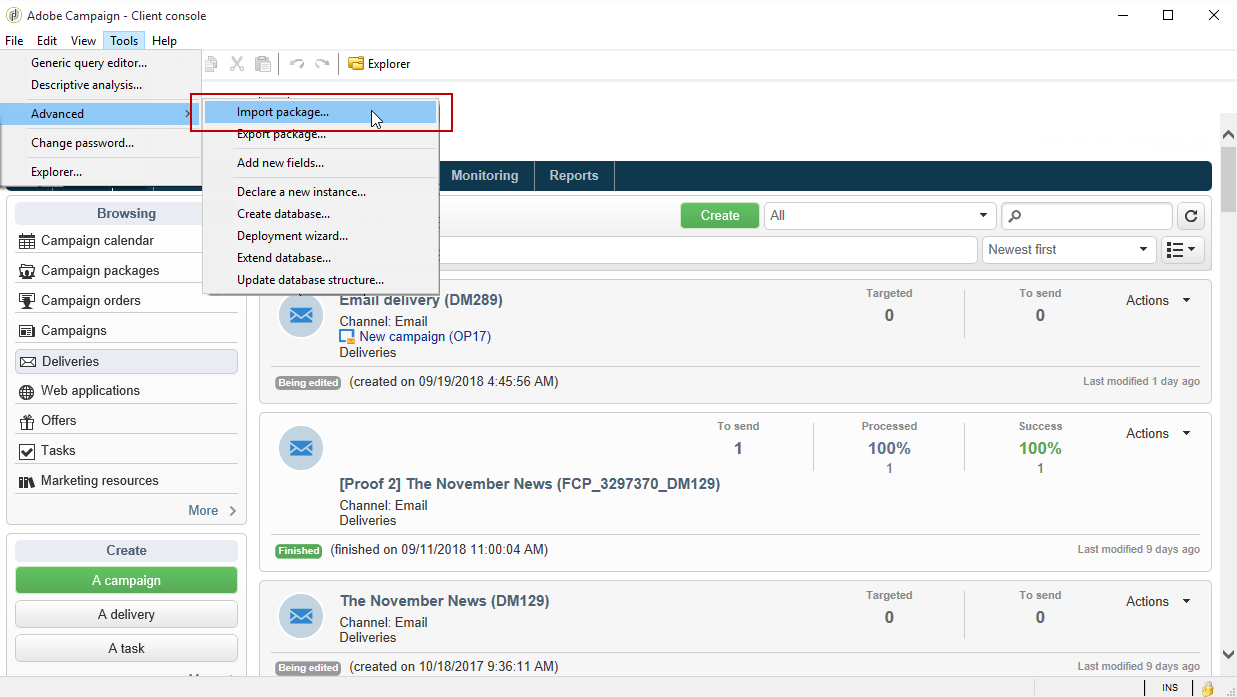Image resolution: width=1237 pixels, height=697 pixels.
Task: Click the Campaign orders icon
Action: (27, 301)
